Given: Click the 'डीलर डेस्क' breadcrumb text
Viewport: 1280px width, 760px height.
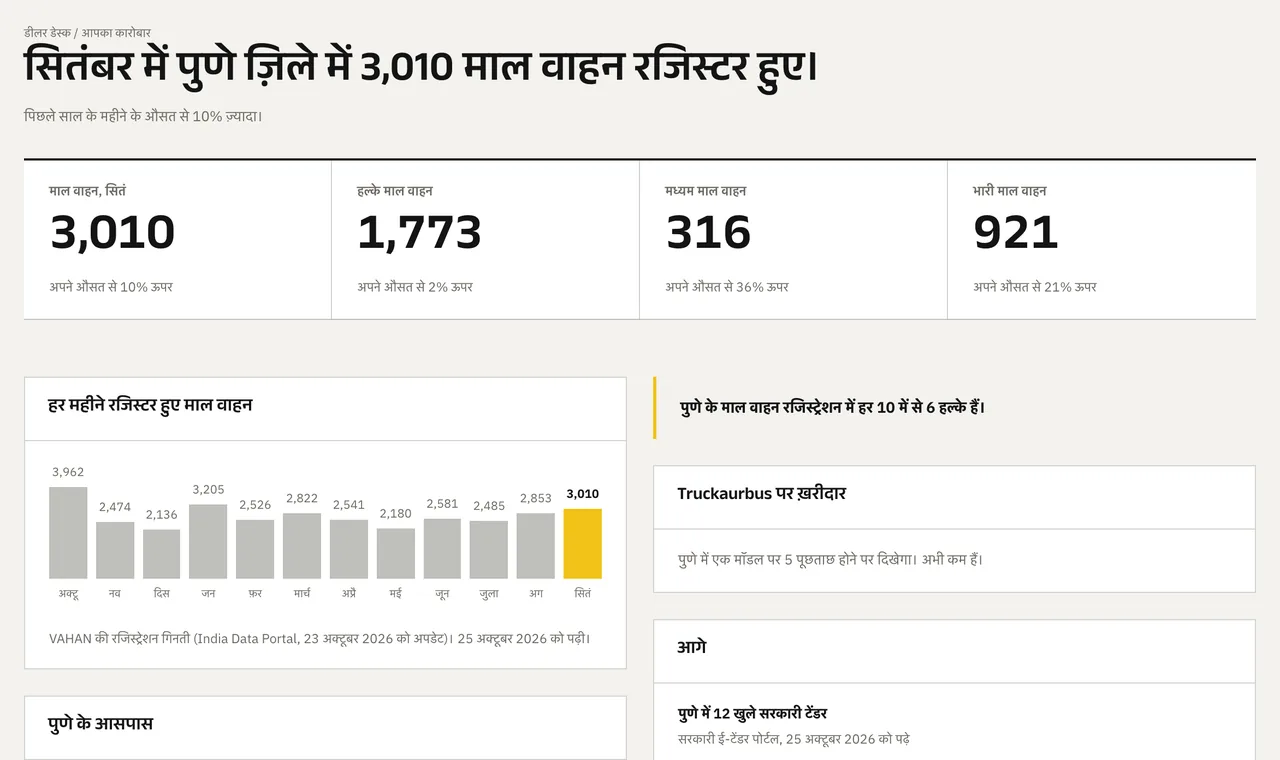Looking at the screenshot, I should [x=47, y=33].
